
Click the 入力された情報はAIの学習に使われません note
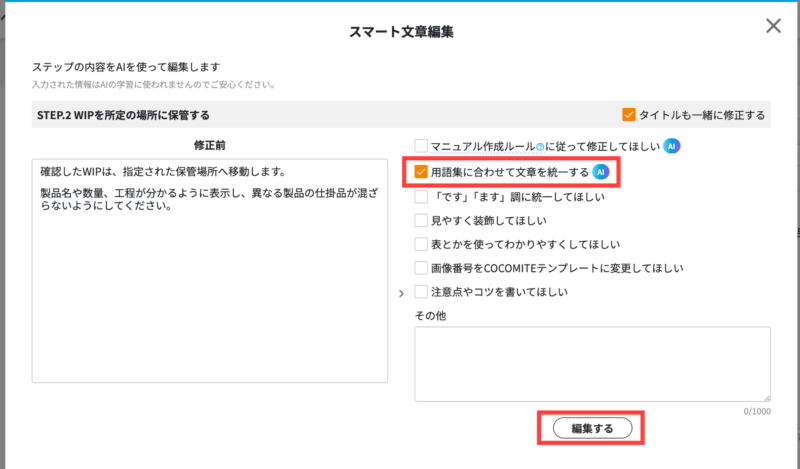[154, 85]
